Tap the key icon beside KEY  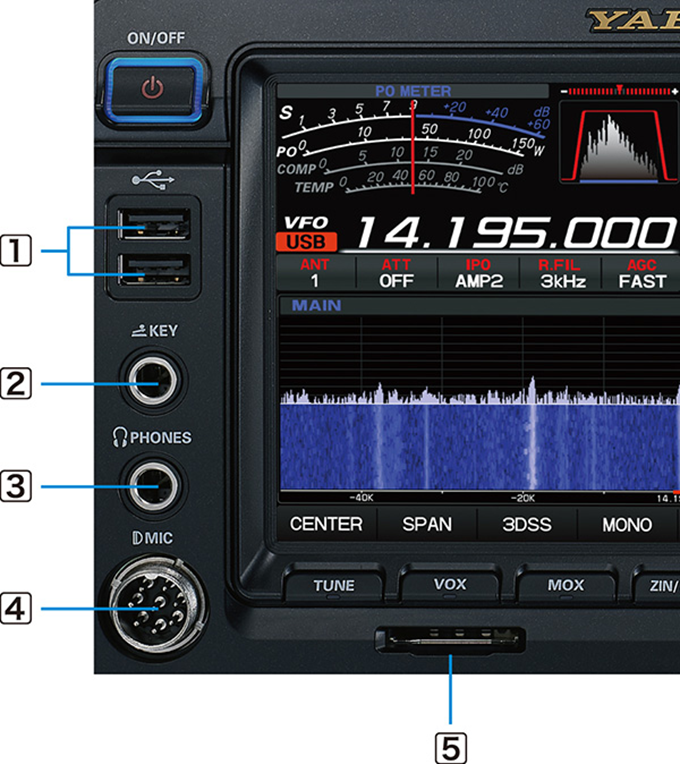pyautogui.click(x=139, y=331)
